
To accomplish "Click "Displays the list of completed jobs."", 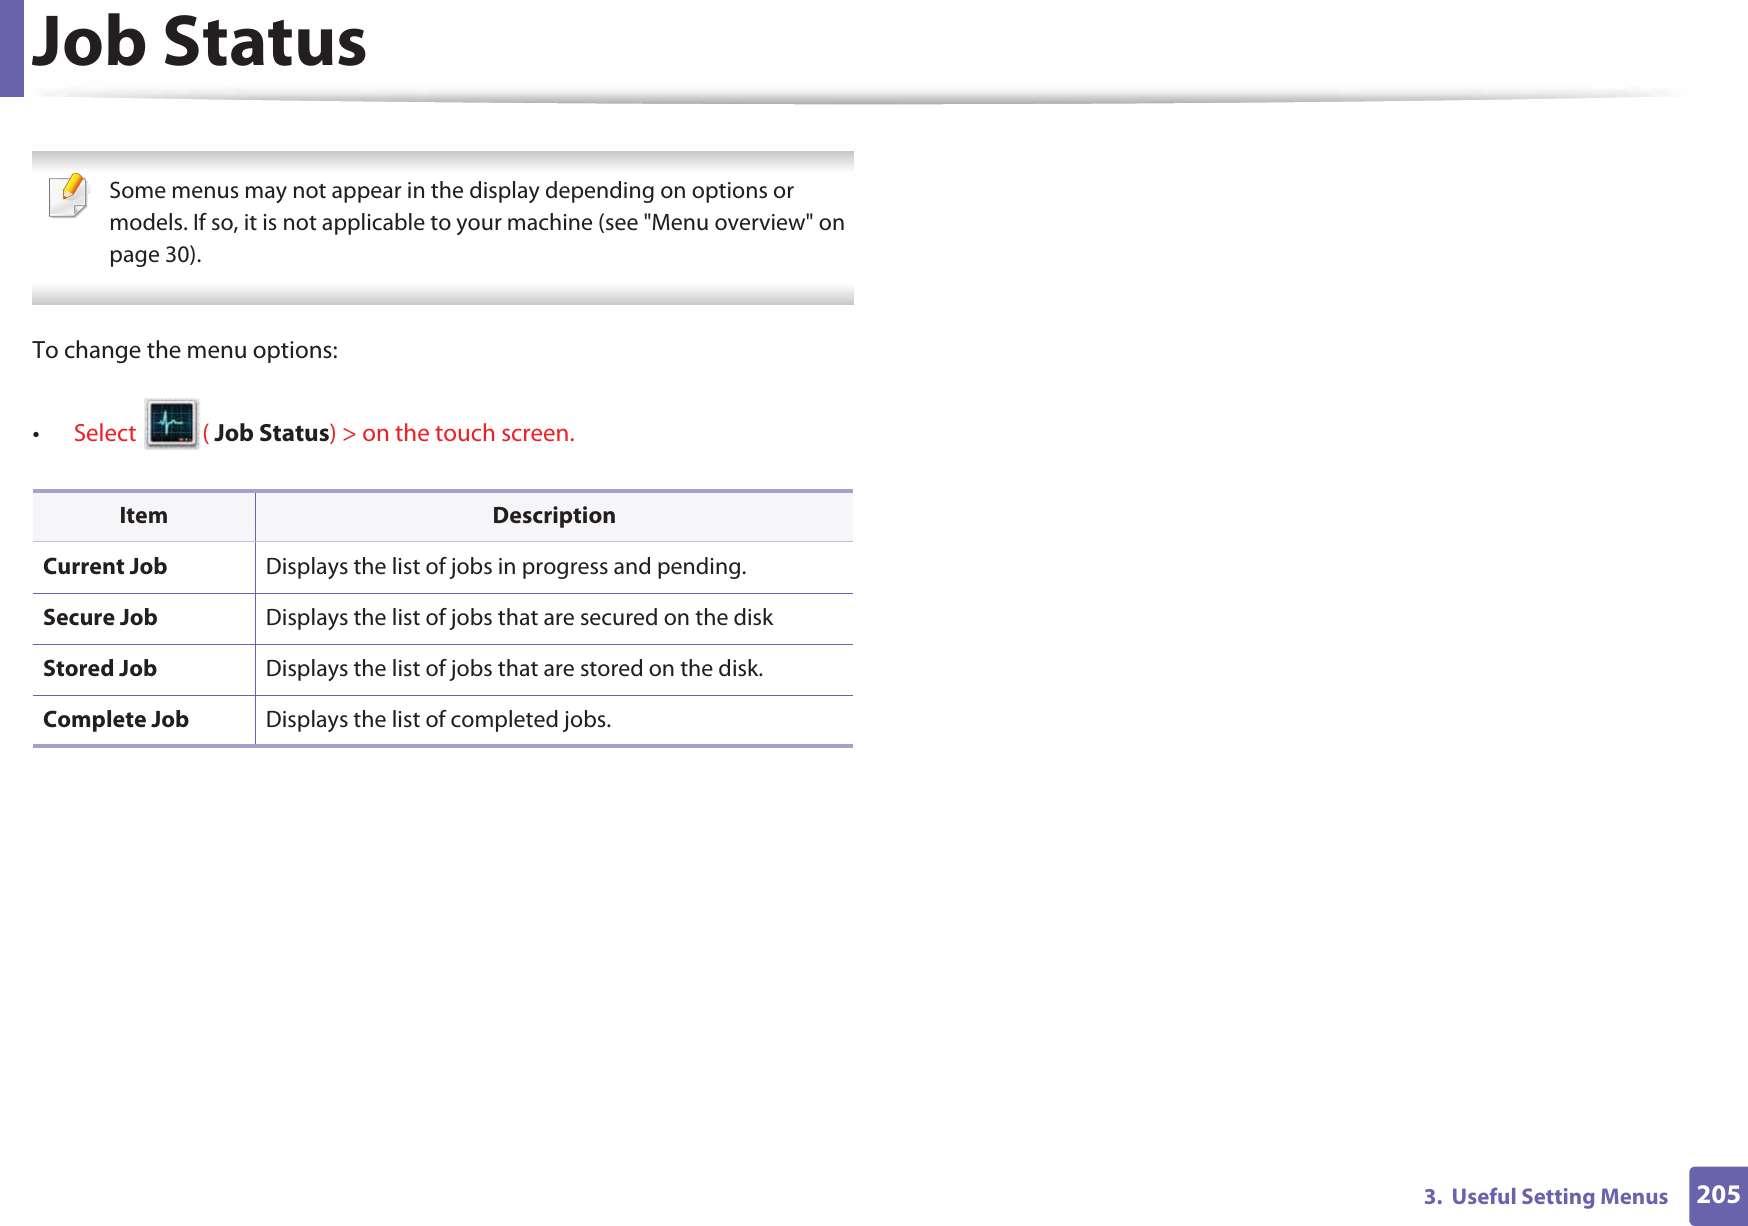I will (x=438, y=720).
